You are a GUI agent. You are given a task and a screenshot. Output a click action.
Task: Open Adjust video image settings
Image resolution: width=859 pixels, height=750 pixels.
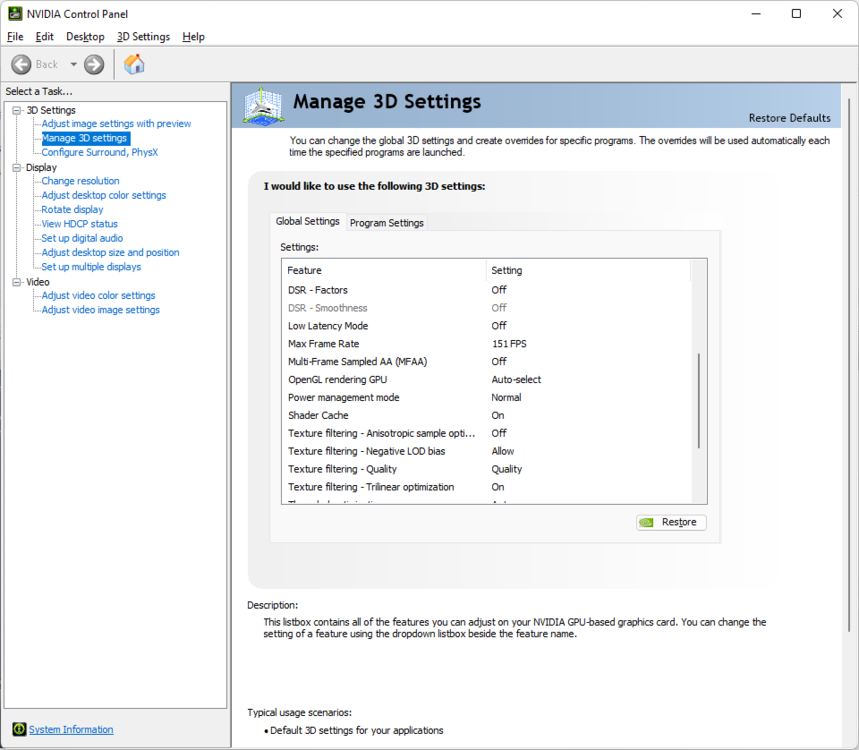click(x=100, y=310)
